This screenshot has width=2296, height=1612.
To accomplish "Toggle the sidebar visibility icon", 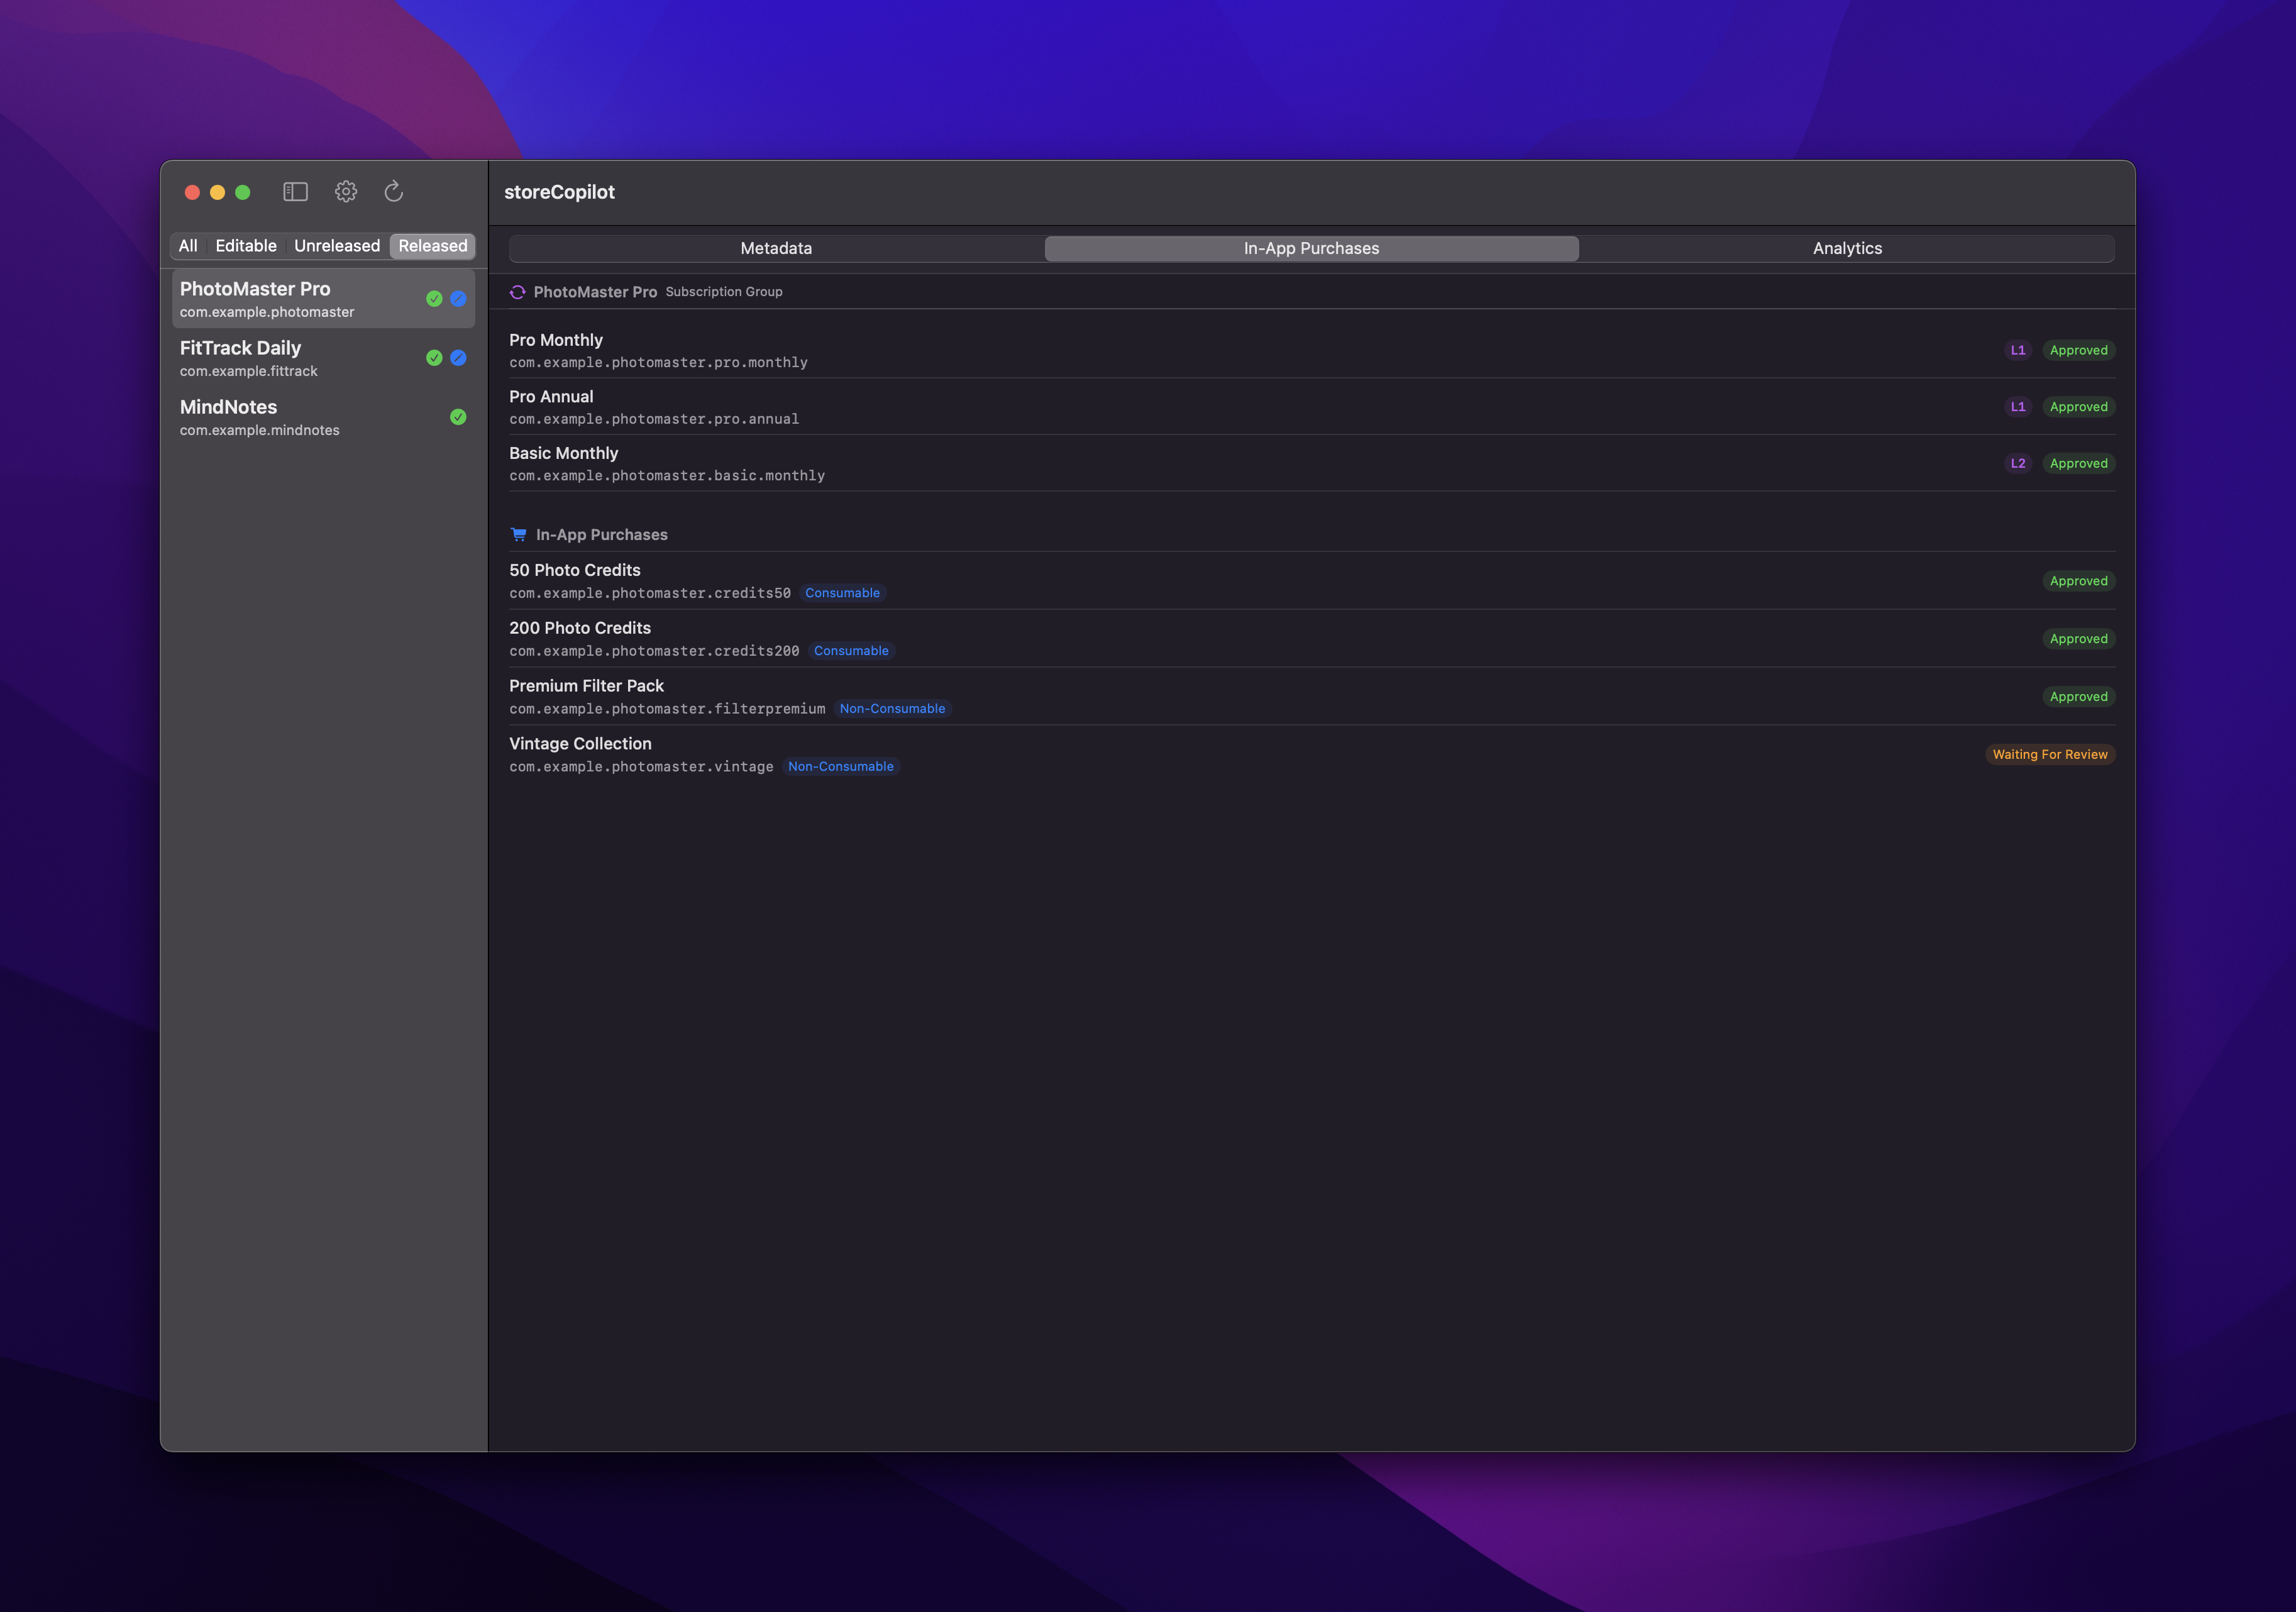I will click(x=296, y=191).
